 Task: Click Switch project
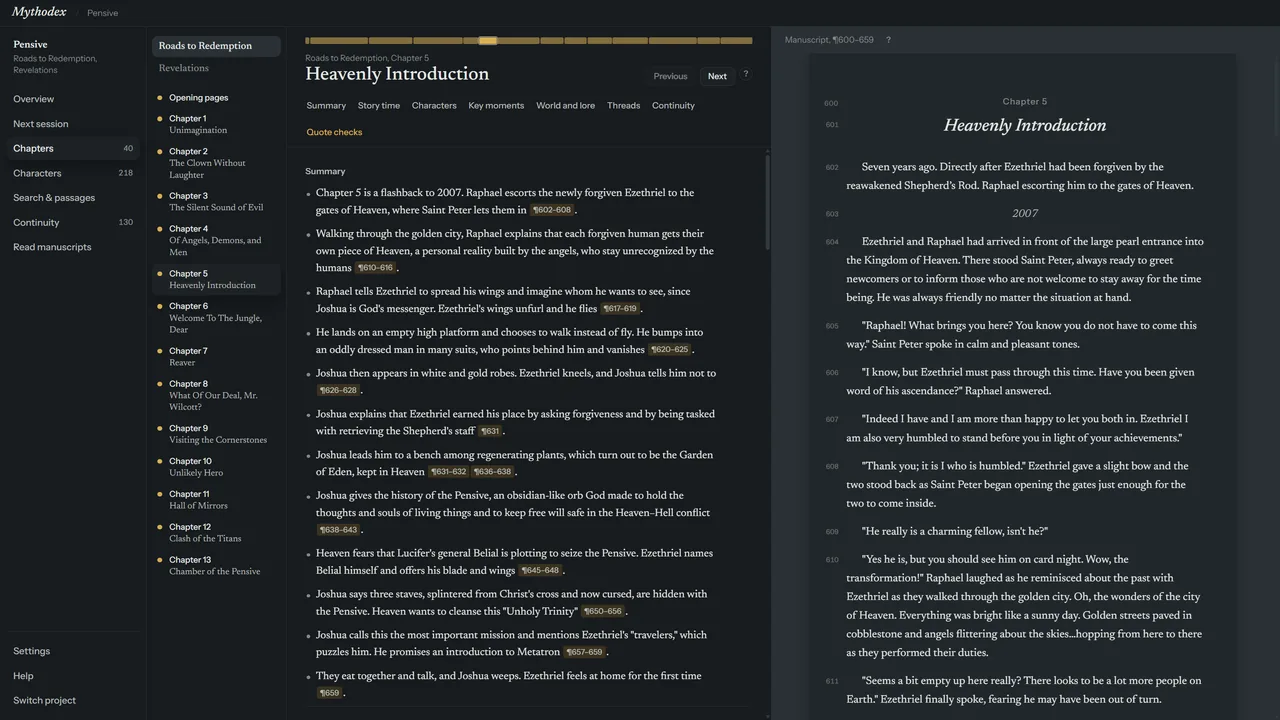pos(73,700)
